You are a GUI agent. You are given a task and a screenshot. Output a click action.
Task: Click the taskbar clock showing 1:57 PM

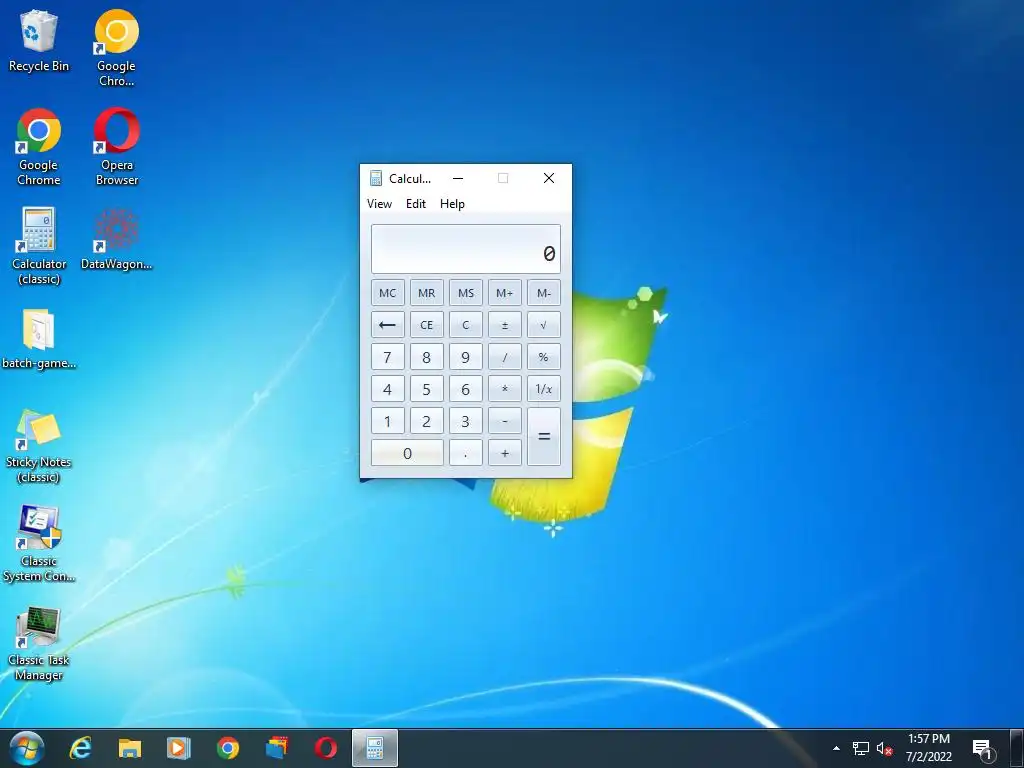(929, 748)
